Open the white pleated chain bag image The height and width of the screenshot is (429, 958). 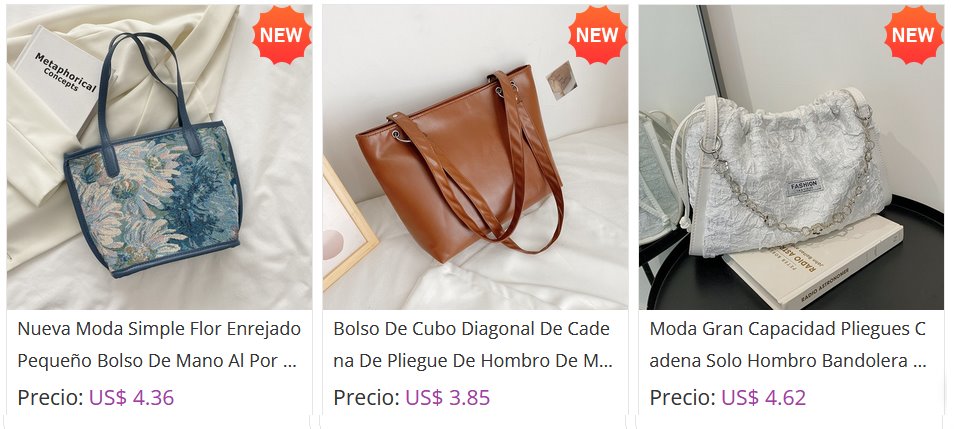[x=791, y=157]
